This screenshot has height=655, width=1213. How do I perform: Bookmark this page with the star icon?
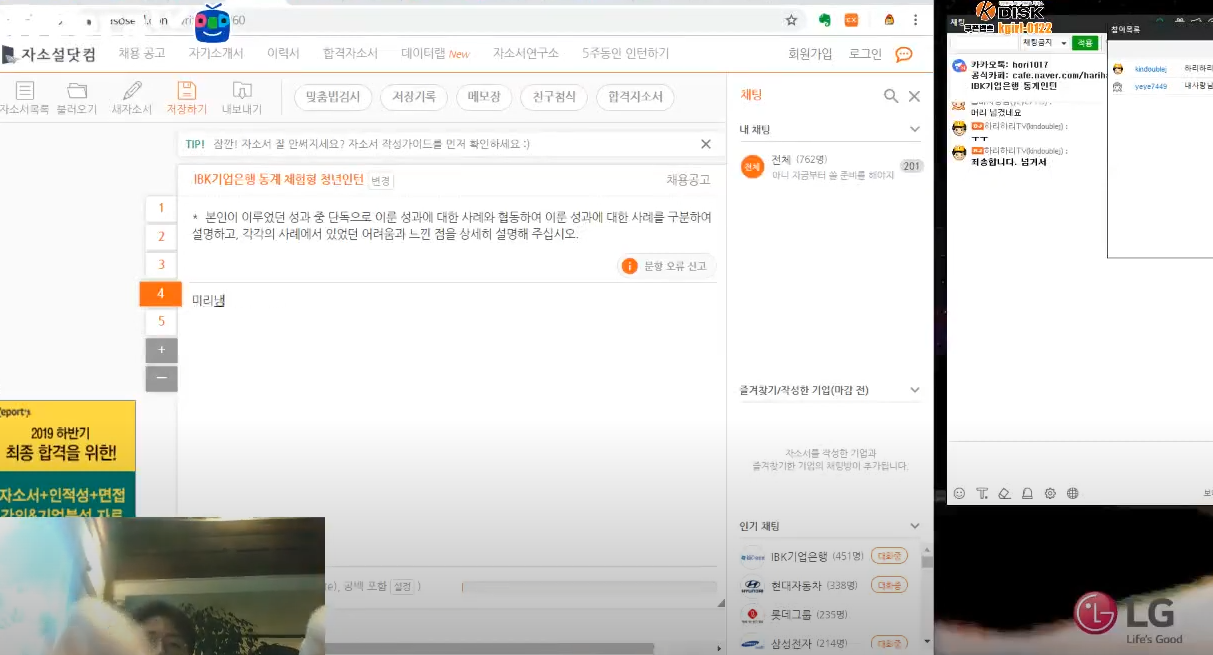pos(791,20)
